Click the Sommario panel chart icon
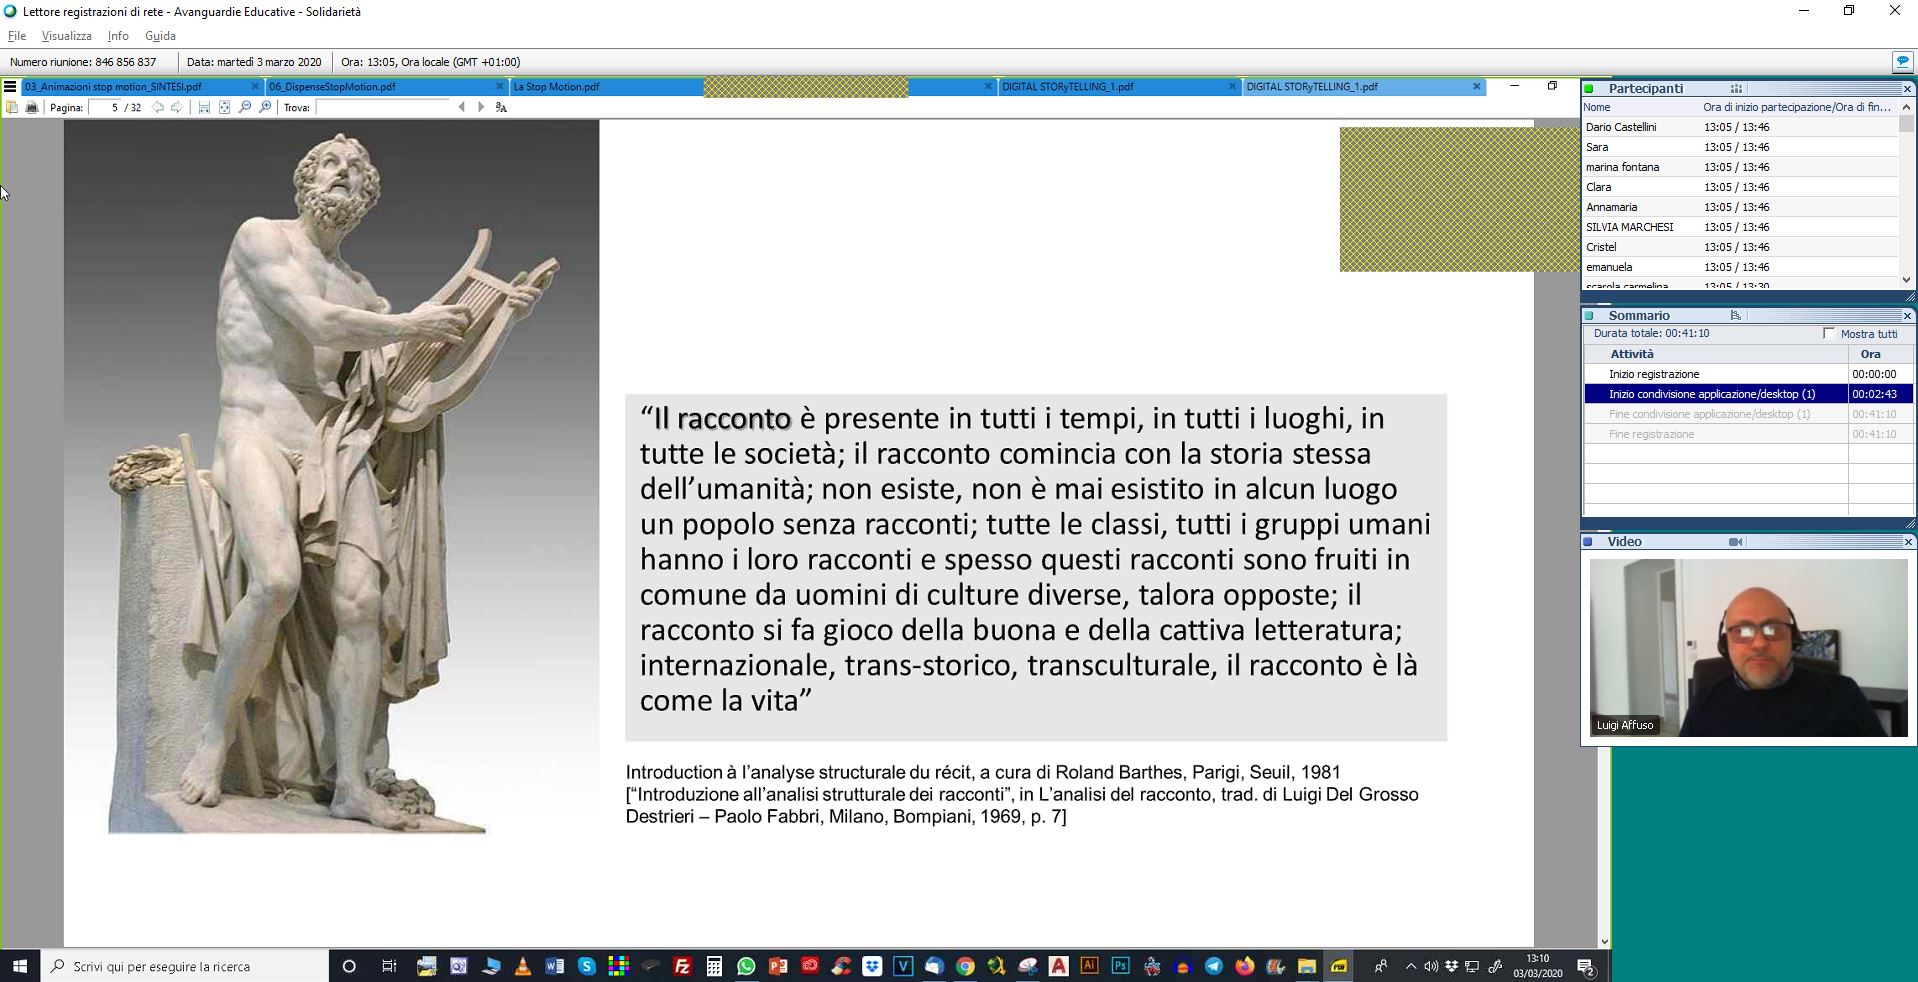Screen dimensions: 1918x982 point(1735,316)
